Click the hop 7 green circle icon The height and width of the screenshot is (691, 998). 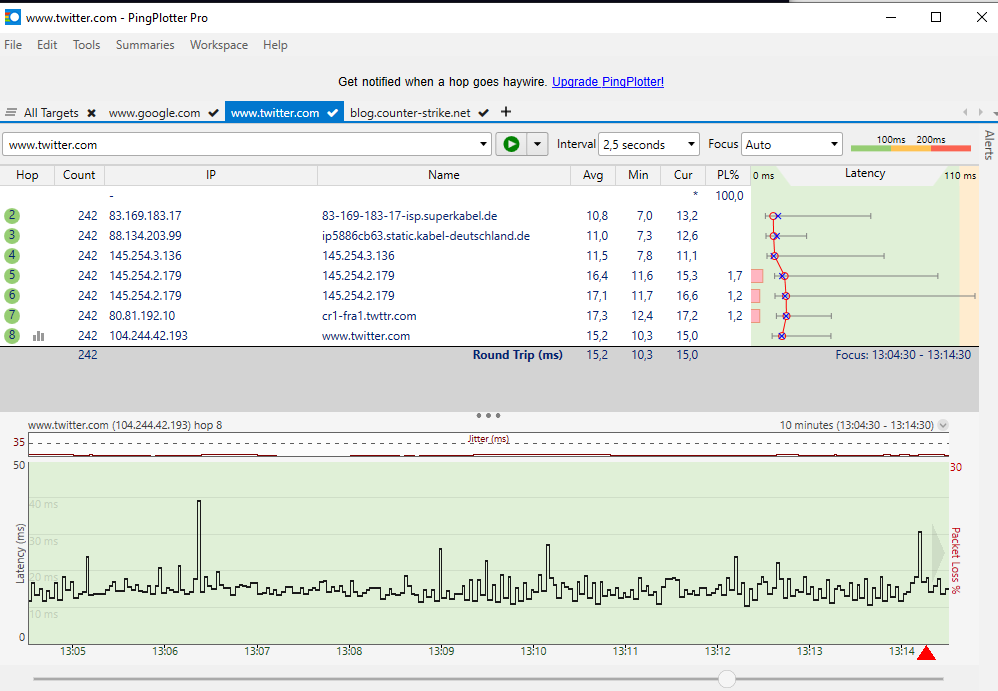coord(11,316)
